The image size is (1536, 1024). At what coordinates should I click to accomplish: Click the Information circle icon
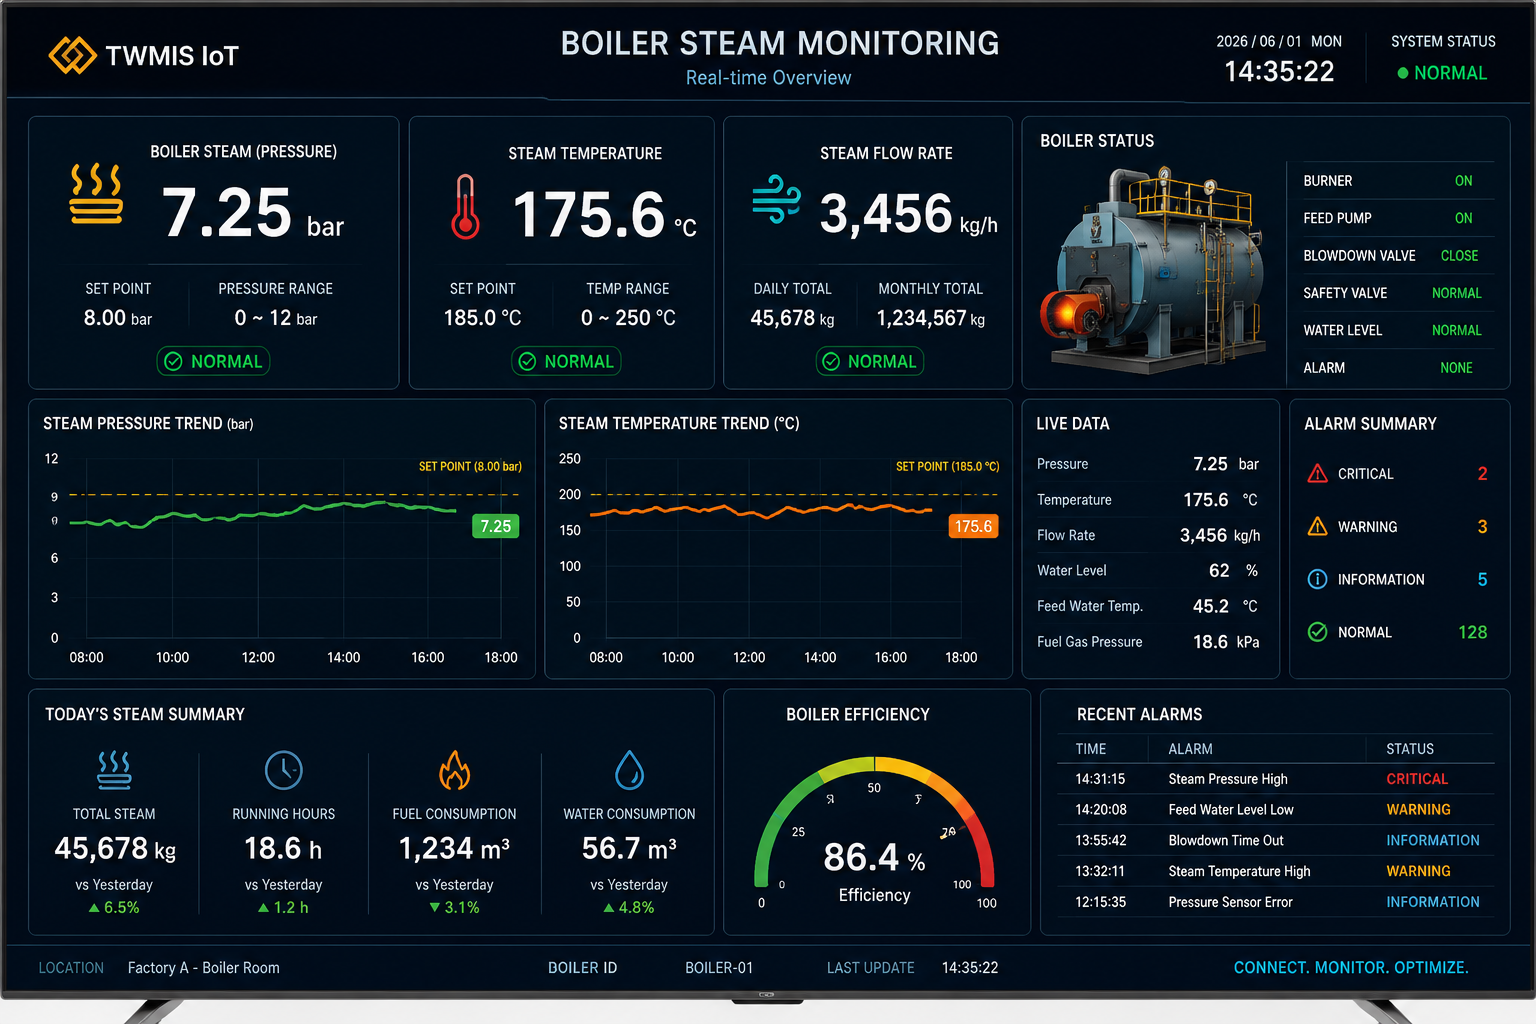pos(1317,579)
